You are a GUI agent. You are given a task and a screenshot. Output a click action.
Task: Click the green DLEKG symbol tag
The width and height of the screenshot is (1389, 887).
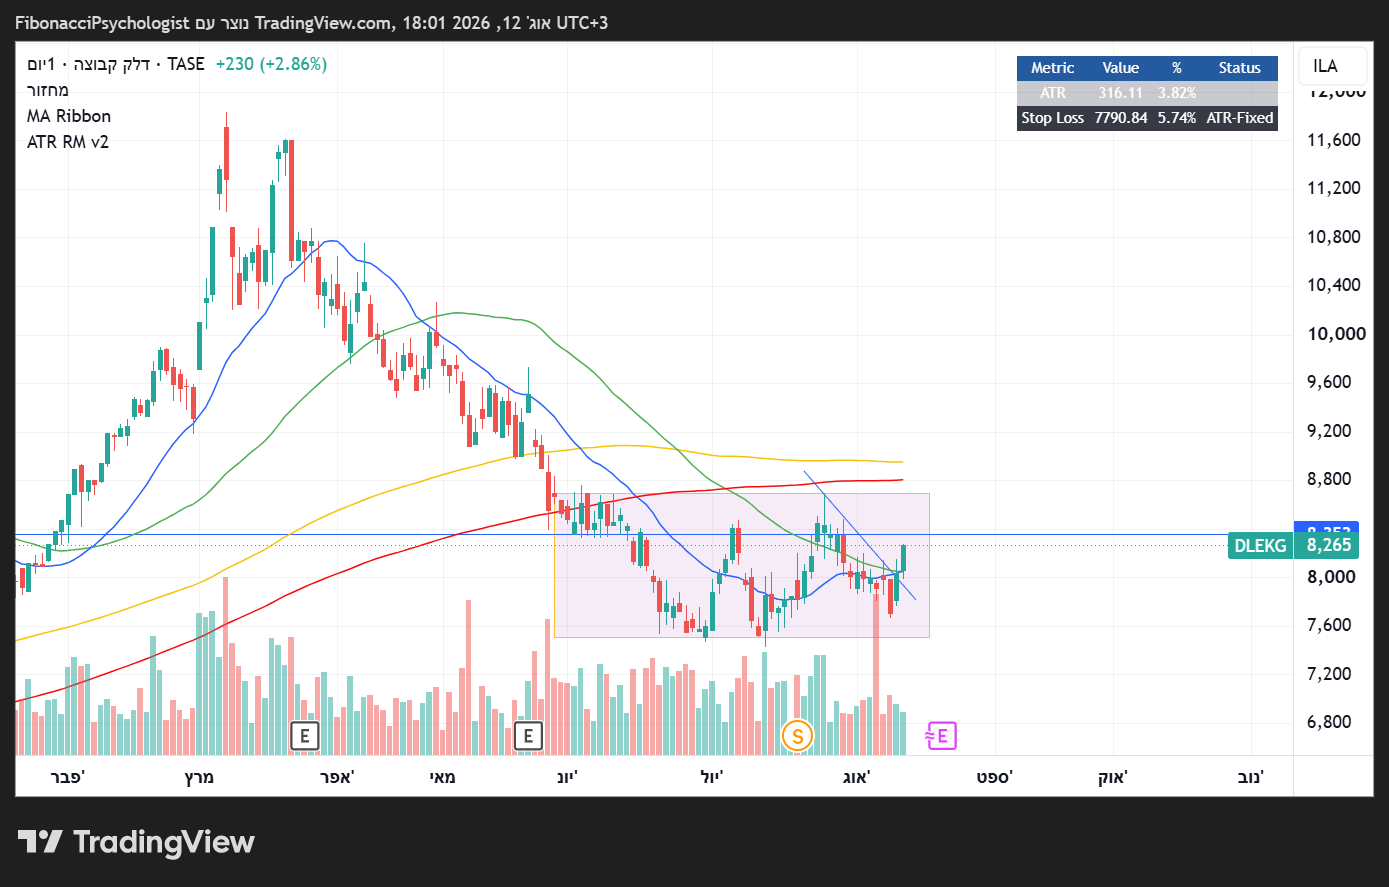pos(1260,545)
